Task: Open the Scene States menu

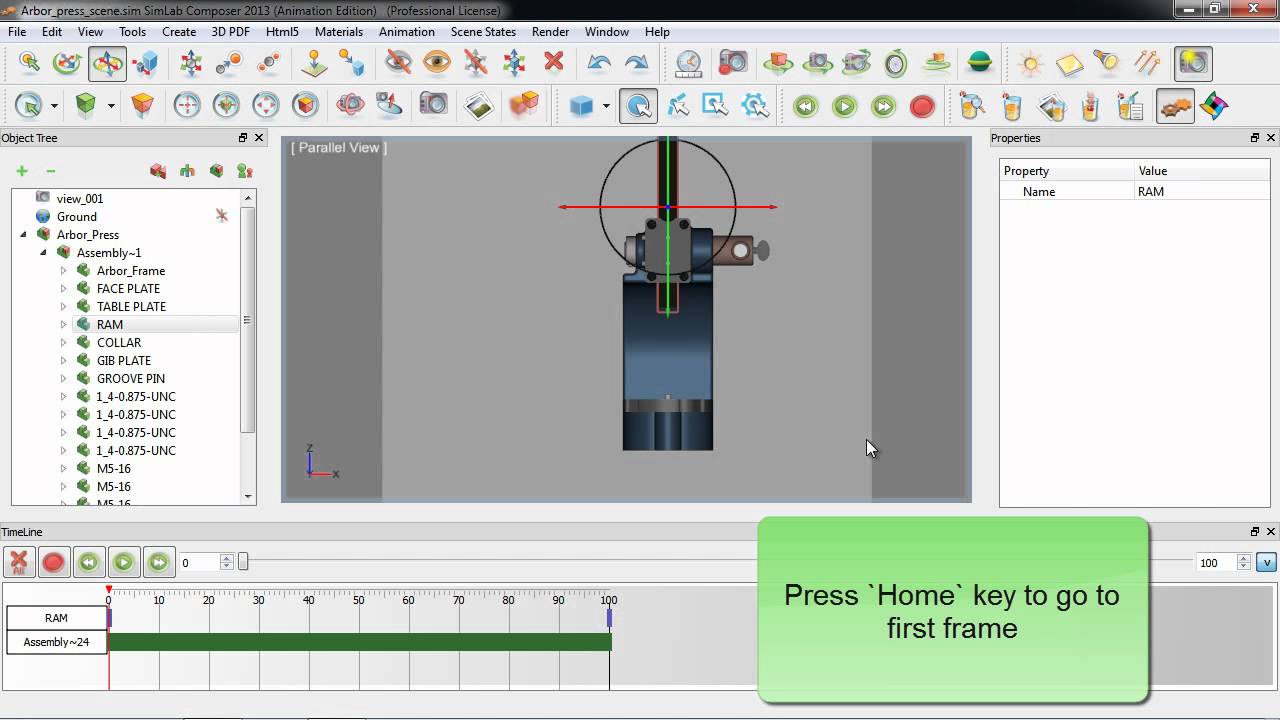Action: tap(483, 32)
